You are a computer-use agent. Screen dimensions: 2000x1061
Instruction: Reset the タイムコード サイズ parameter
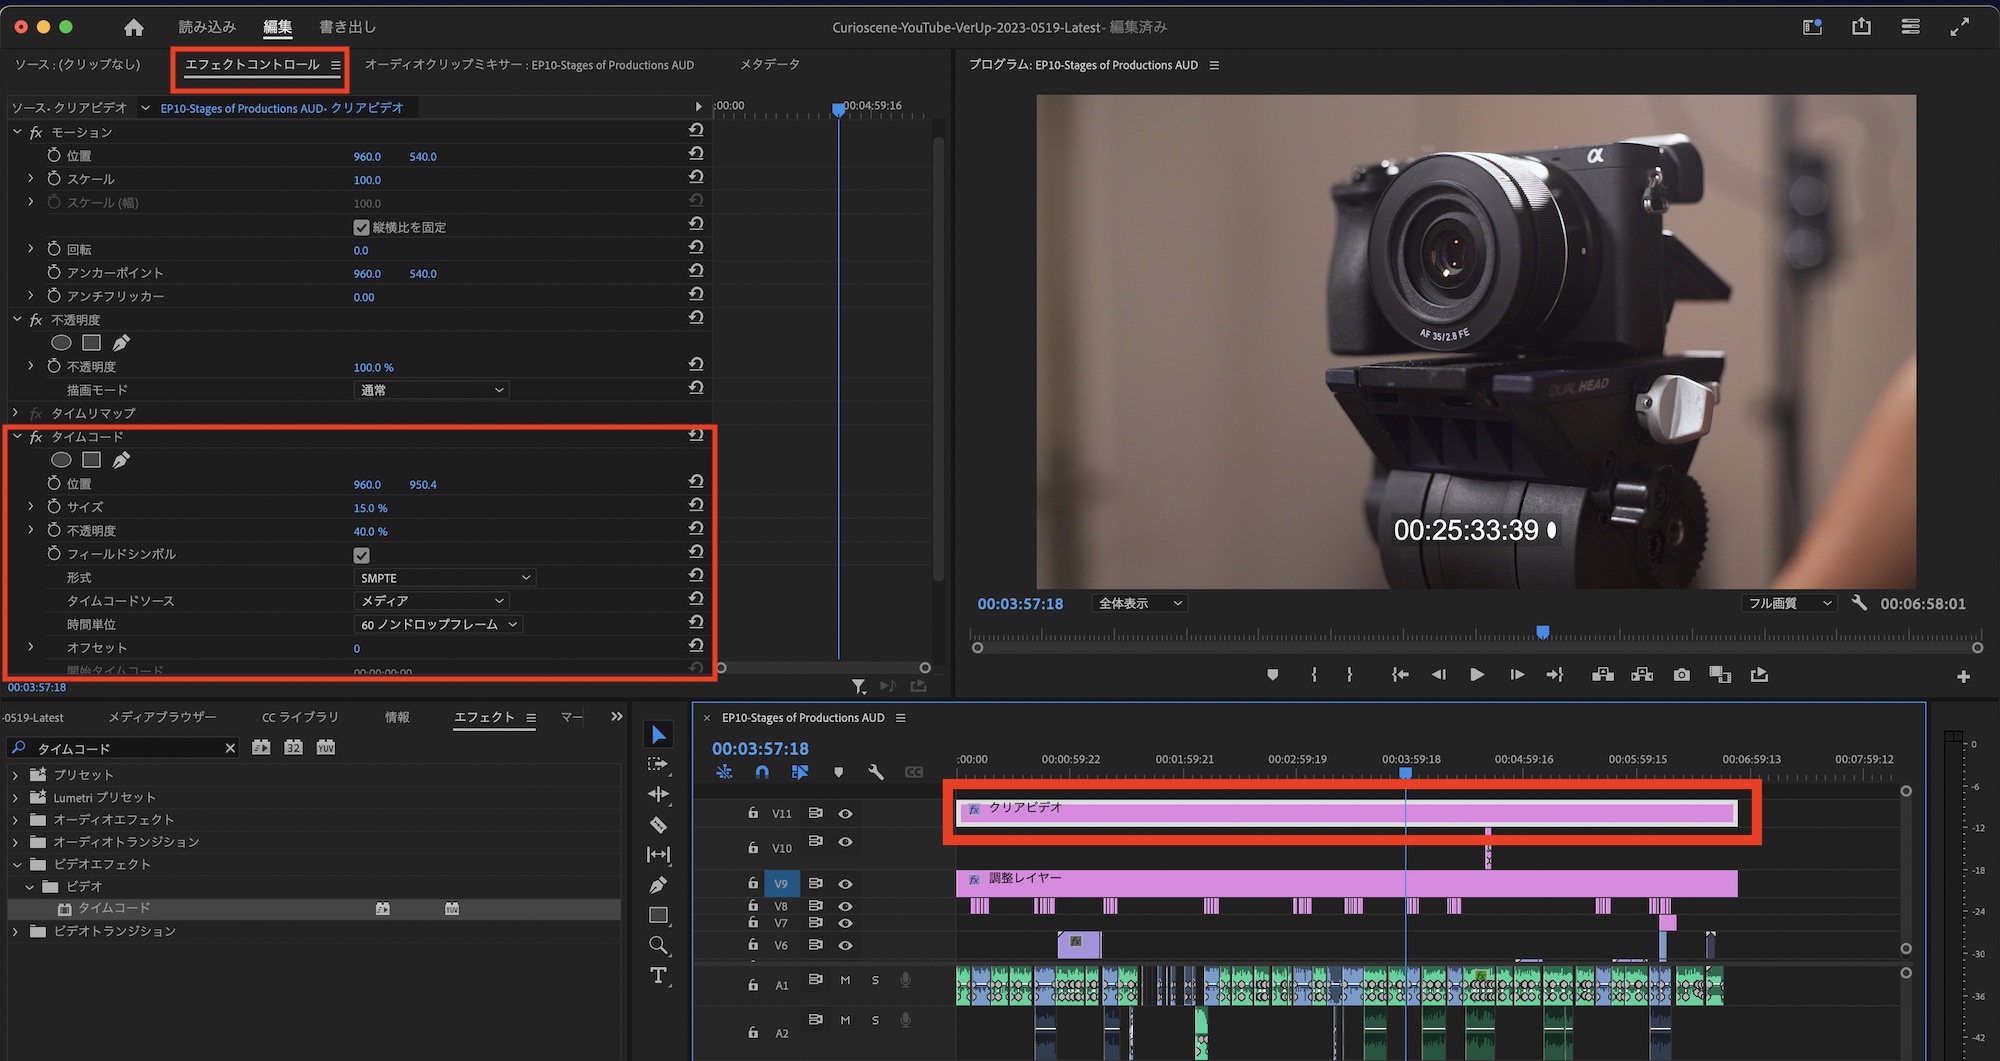click(696, 505)
